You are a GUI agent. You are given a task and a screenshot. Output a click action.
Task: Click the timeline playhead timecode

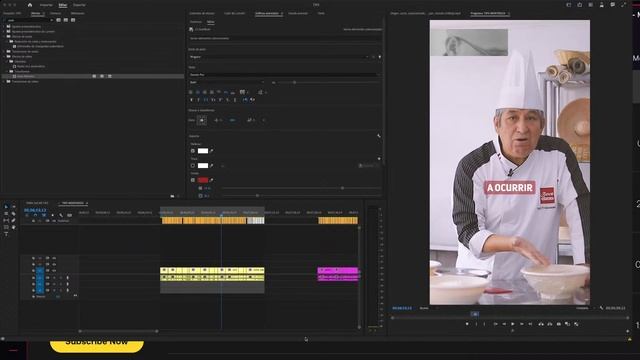35,210
